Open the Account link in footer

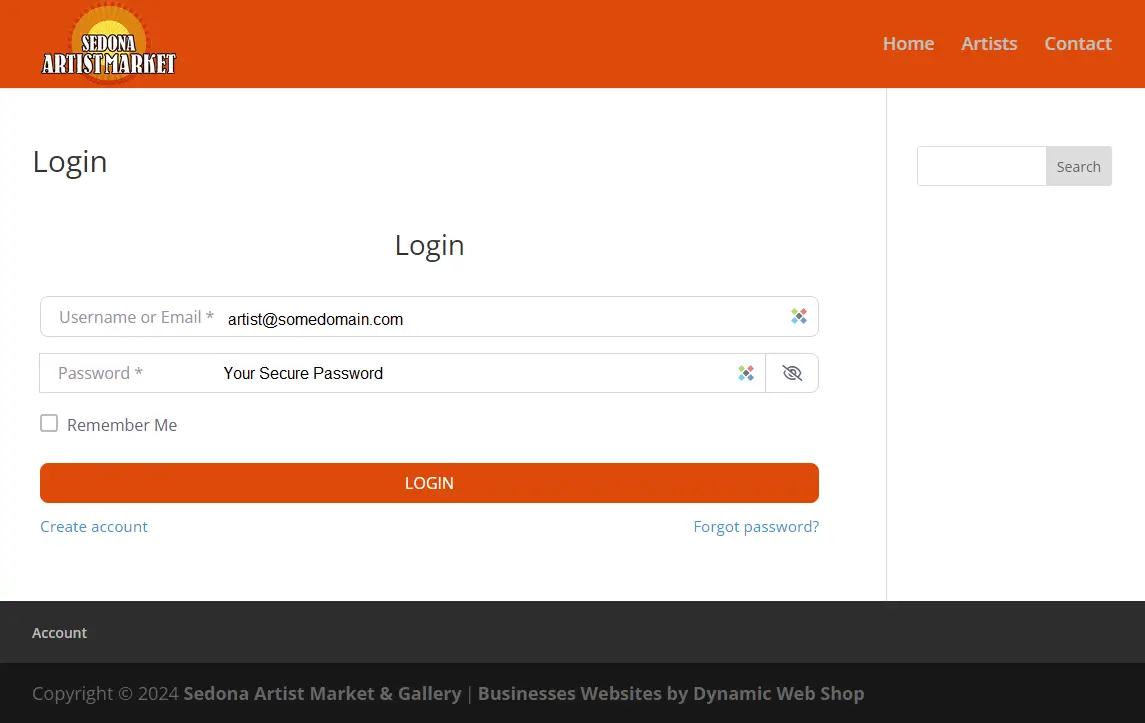(x=60, y=633)
